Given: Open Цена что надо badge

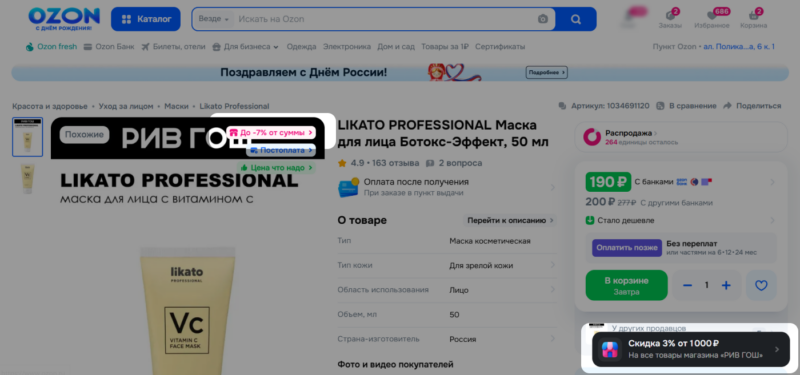Looking at the screenshot, I should pos(276,168).
